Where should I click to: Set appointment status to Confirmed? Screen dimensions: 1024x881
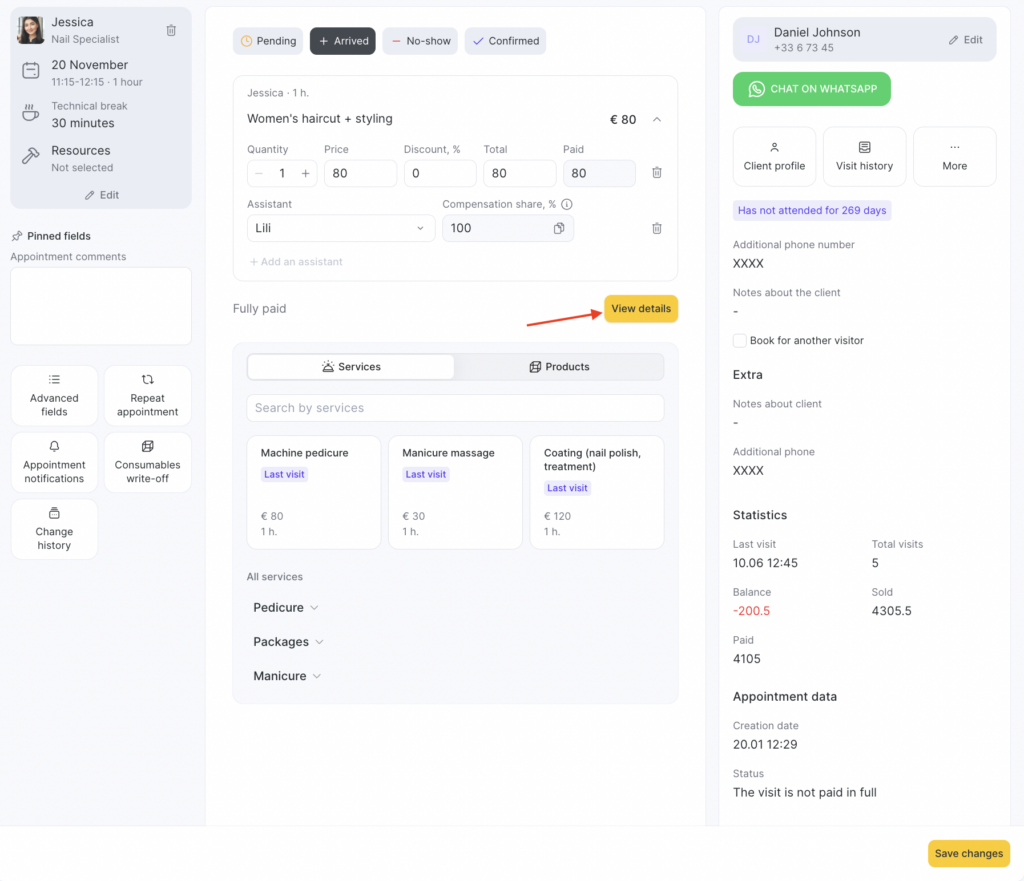click(x=505, y=41)
